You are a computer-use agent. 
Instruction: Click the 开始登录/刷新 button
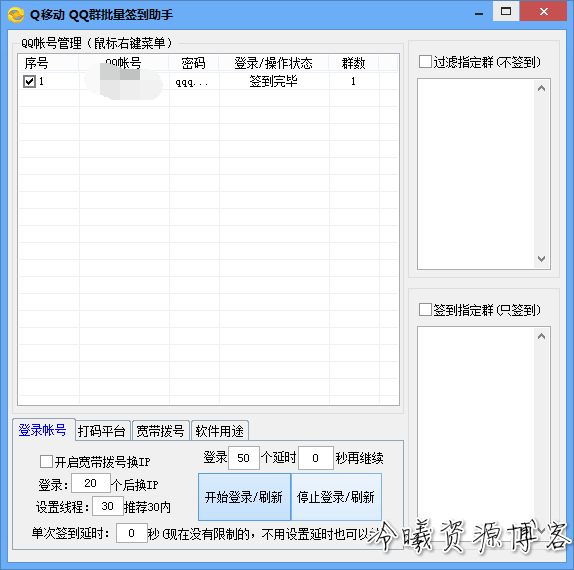click(244, 497)
